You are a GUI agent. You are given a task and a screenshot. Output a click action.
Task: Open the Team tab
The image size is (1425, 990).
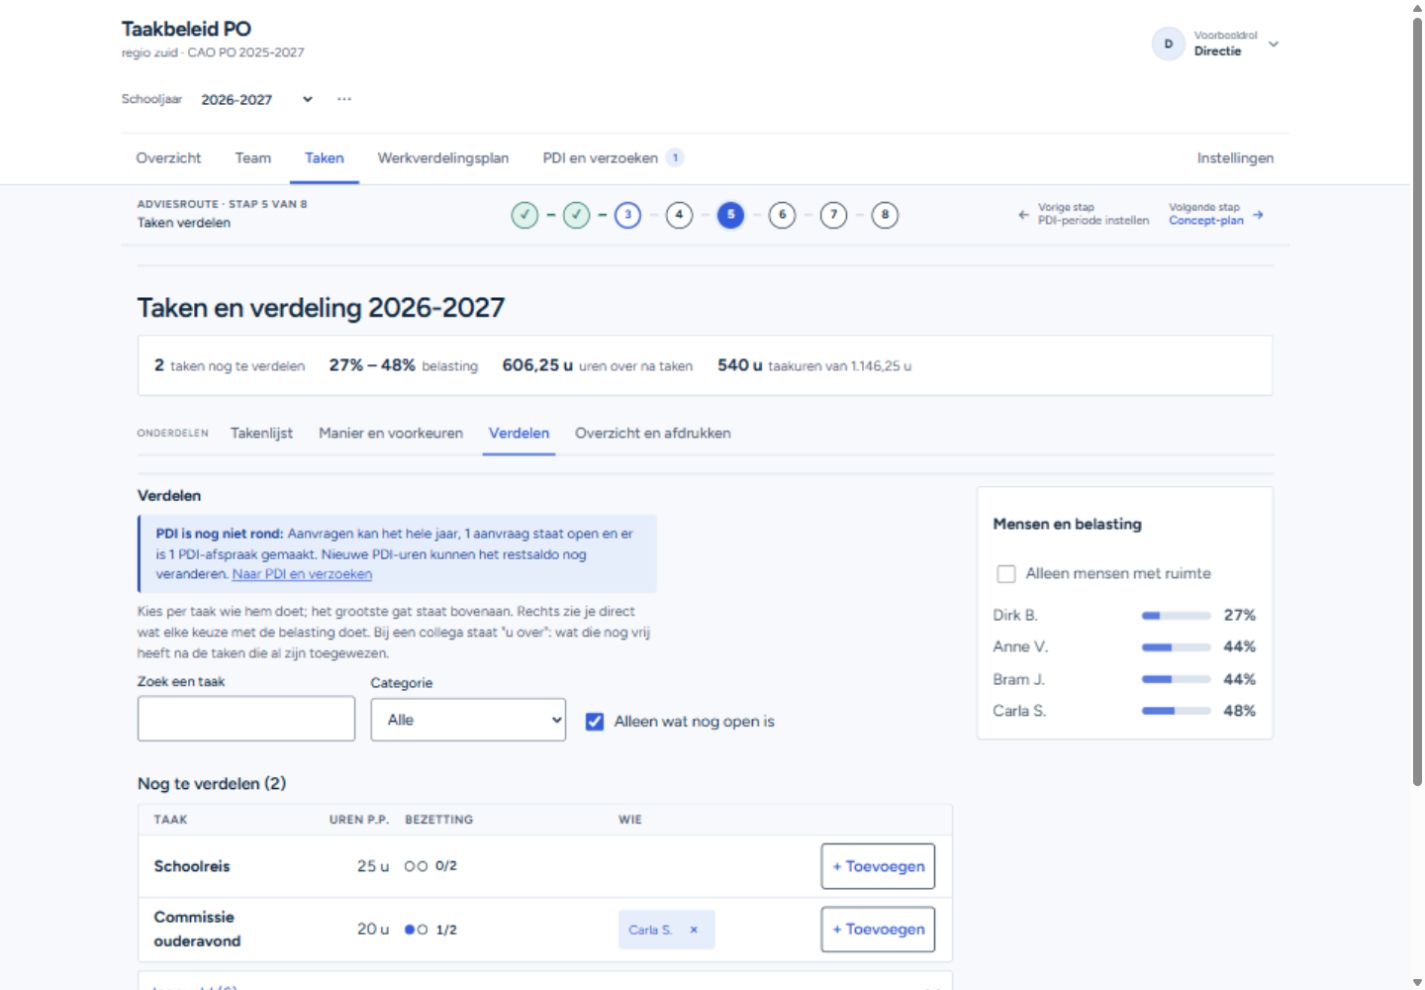[x=253, y=158]
